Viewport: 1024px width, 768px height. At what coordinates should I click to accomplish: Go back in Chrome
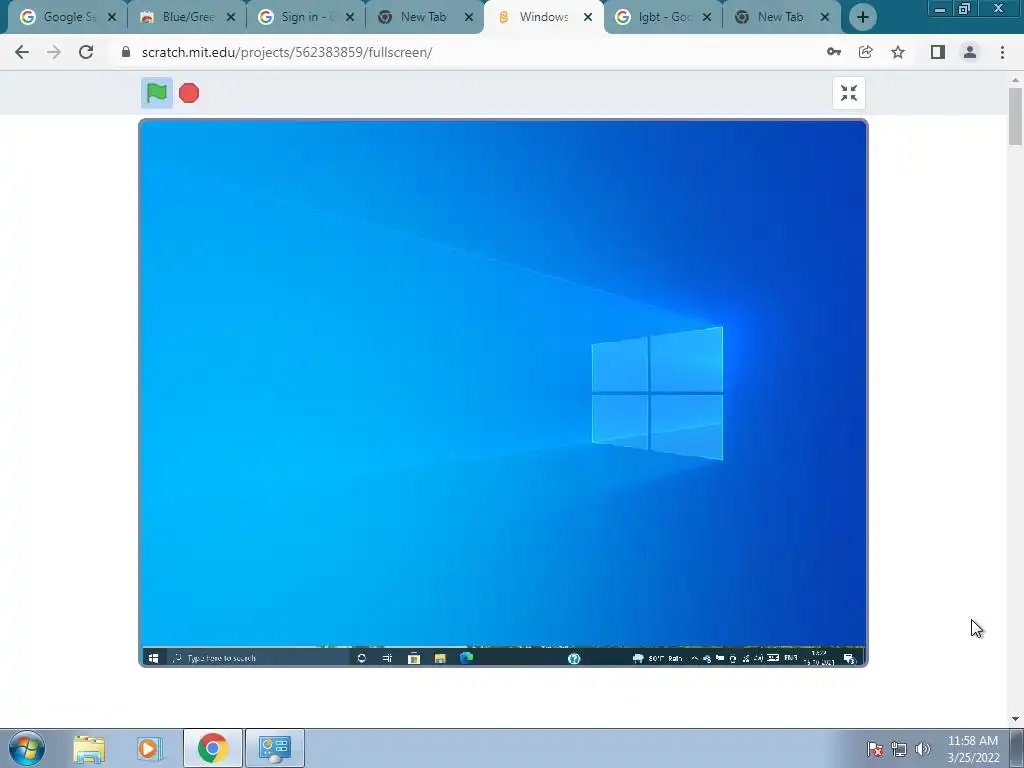[x=22, y=52]
